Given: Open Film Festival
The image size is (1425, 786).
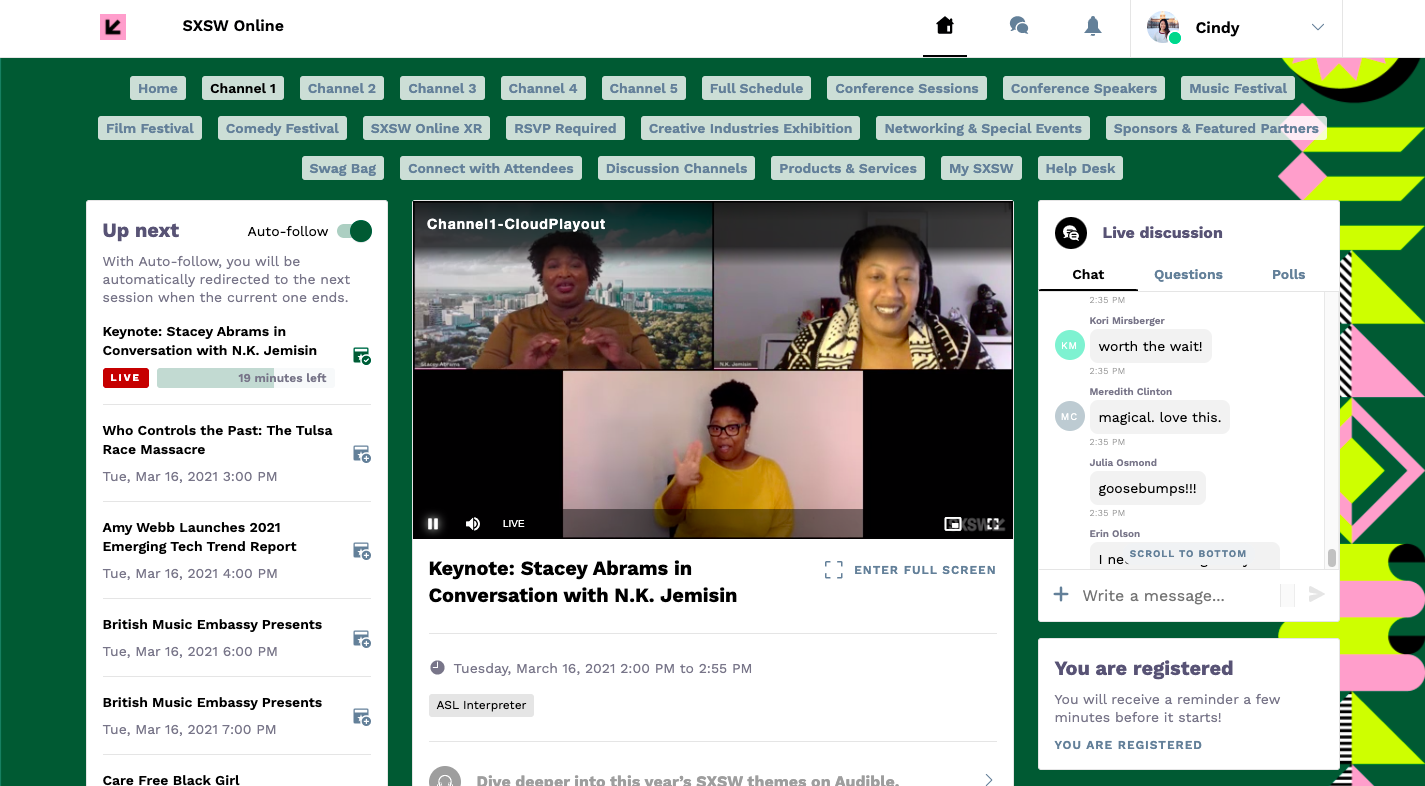Looking at the screenshot, I should coord(150,128).
